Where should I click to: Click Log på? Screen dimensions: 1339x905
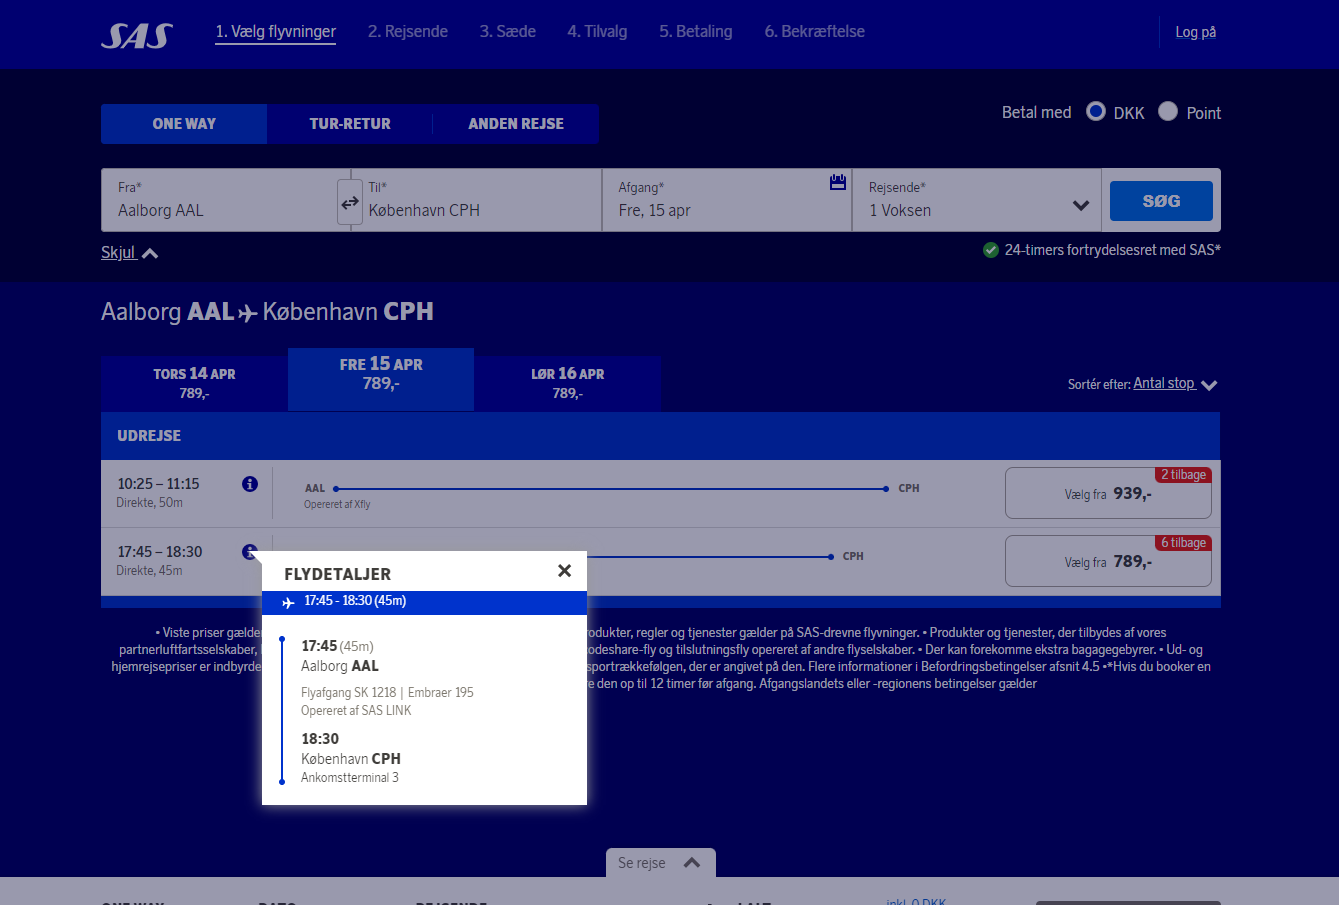(x=1196, y=32)
